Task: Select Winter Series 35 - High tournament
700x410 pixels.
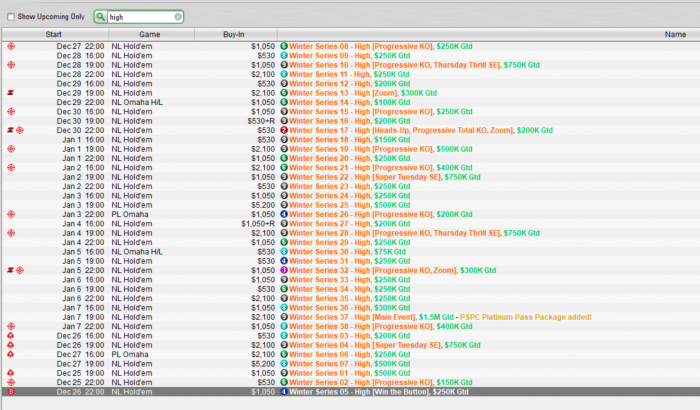Action: 350,298
